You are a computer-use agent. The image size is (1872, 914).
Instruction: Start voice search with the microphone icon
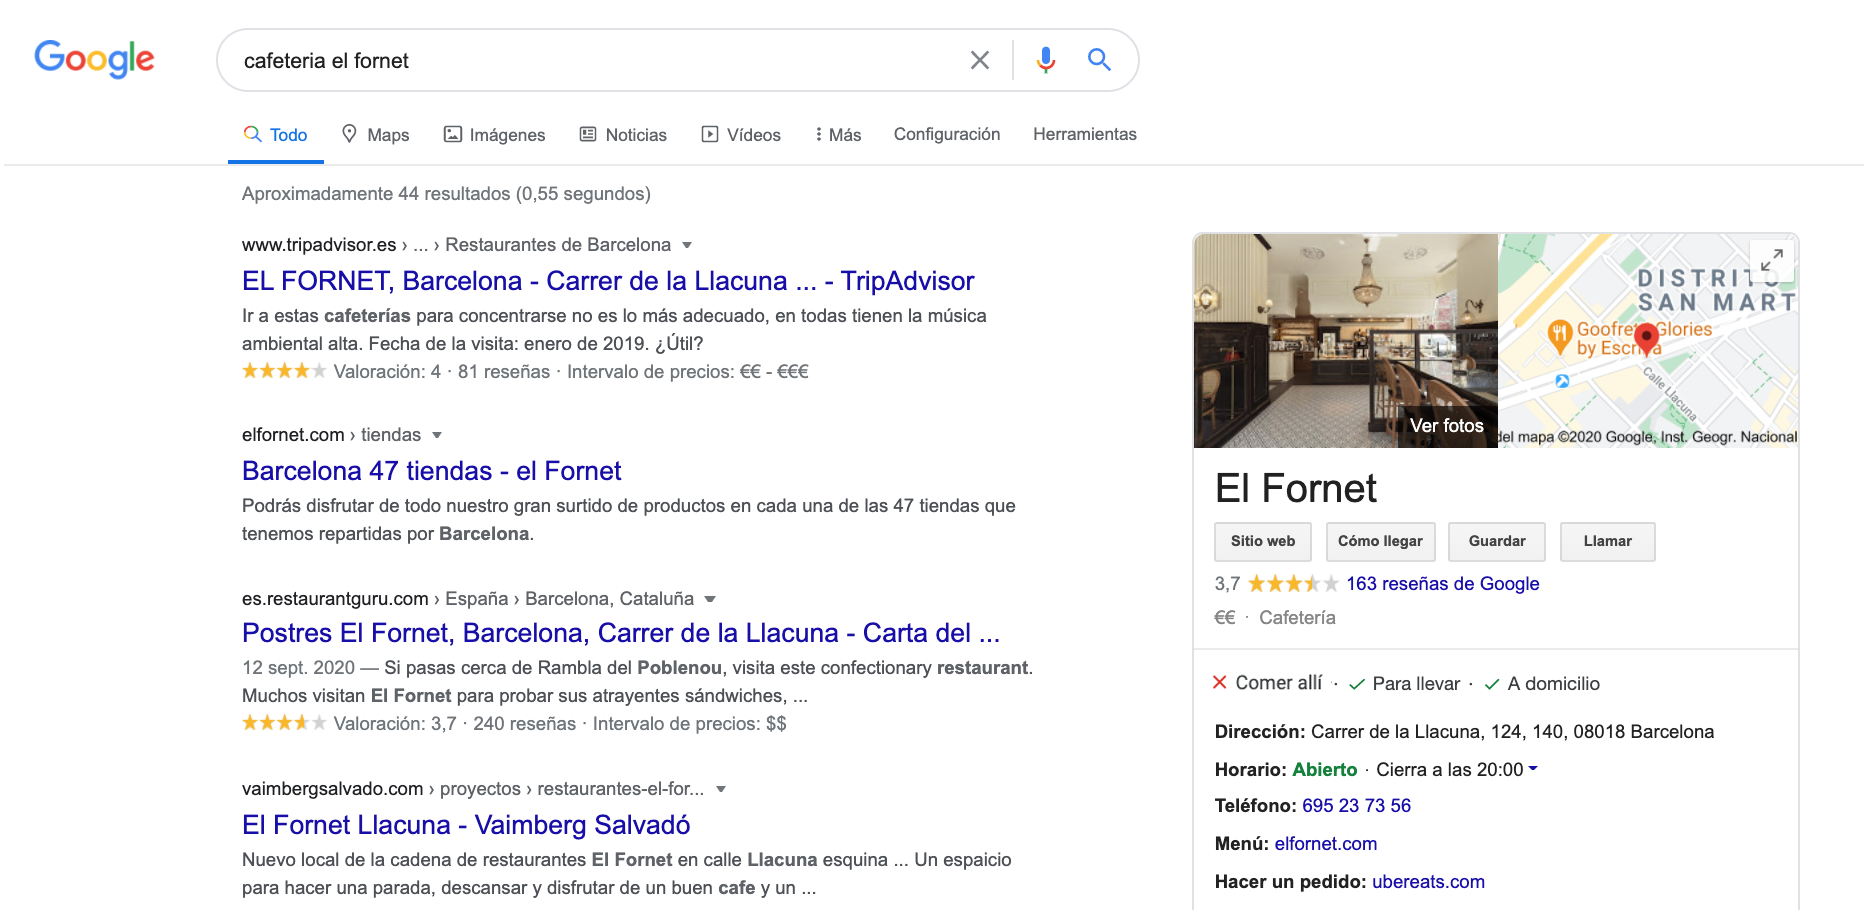1046,60
